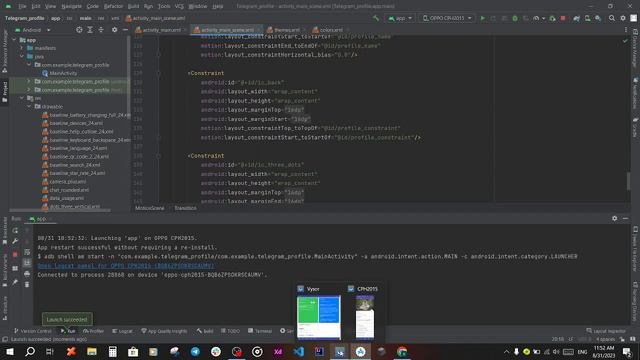
Task: Collapse the app module node
Action: (14, 40)
